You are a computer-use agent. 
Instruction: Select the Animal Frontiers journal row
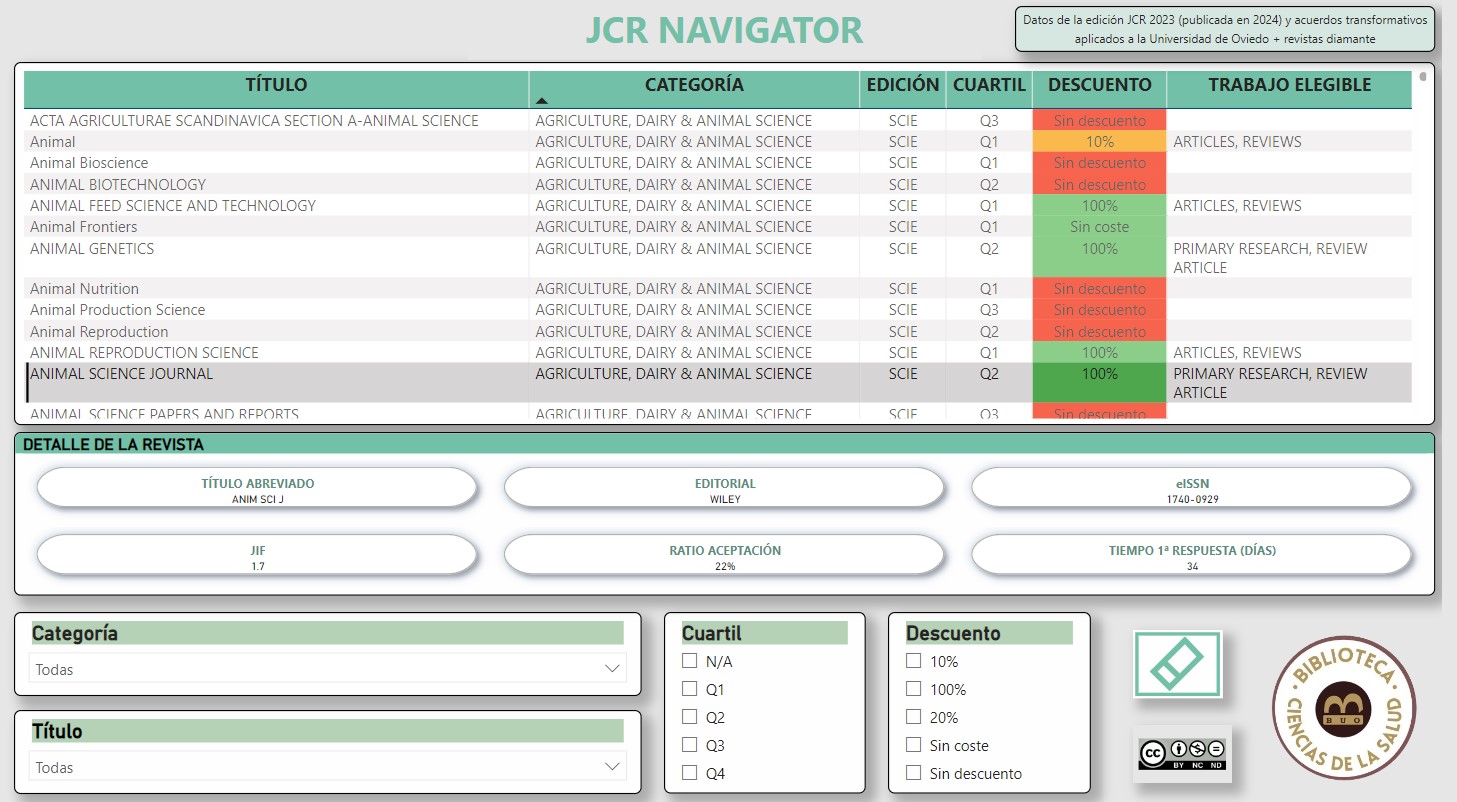tap(84, 227)
